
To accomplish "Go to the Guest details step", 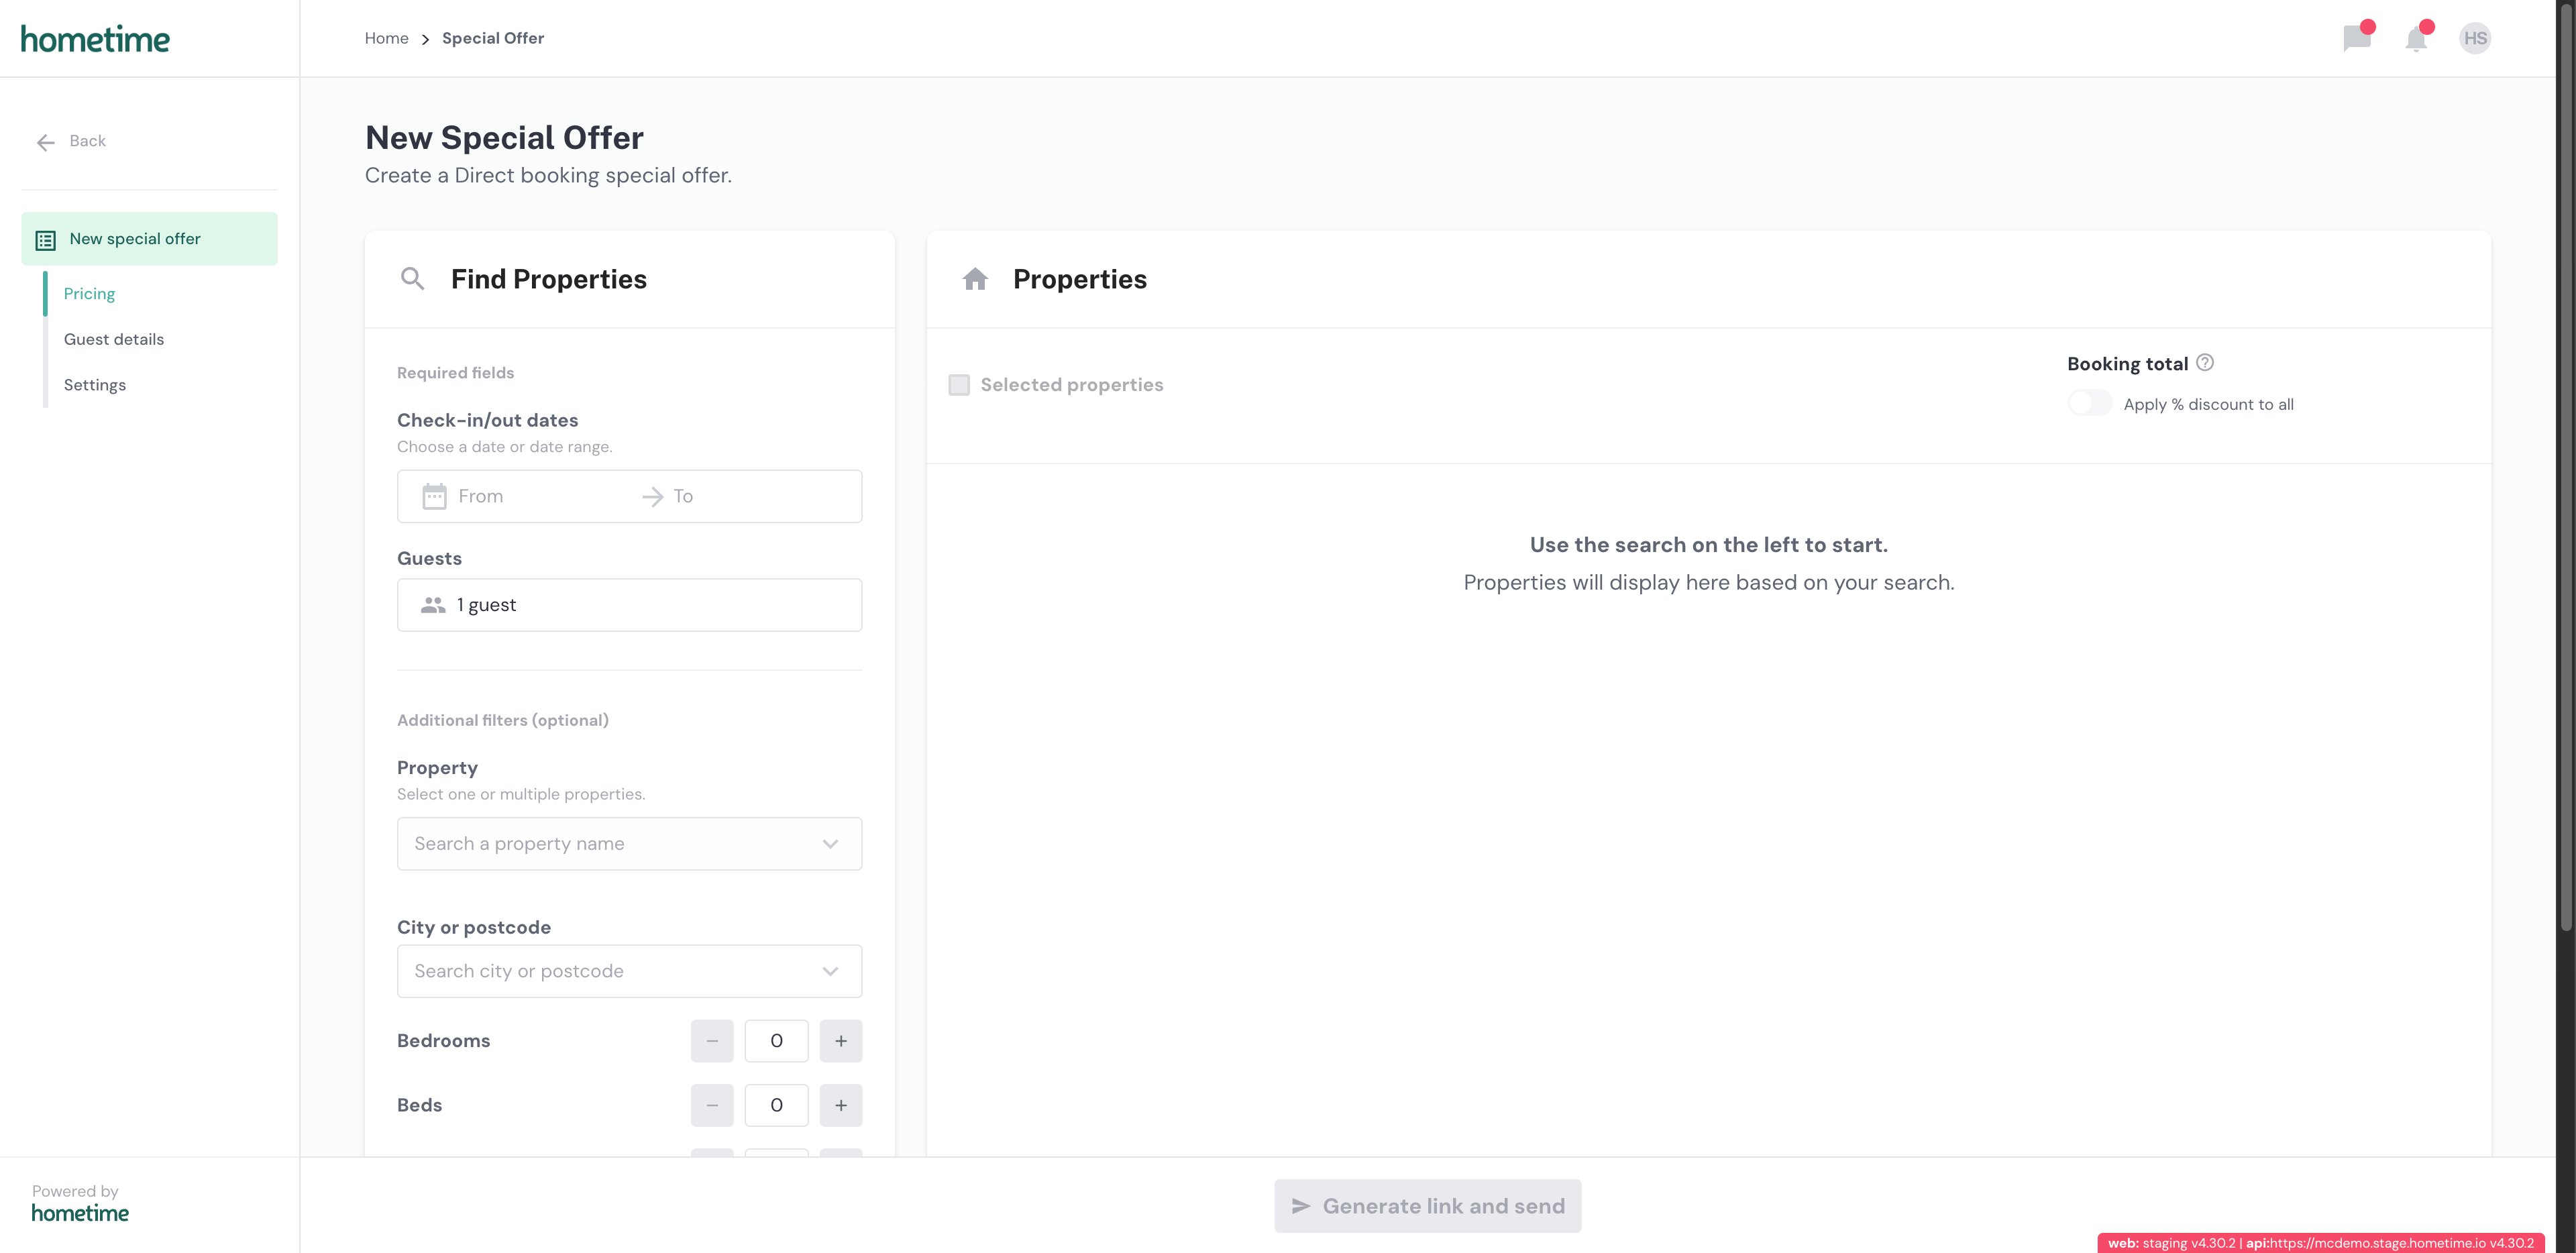I will (114, 340).
